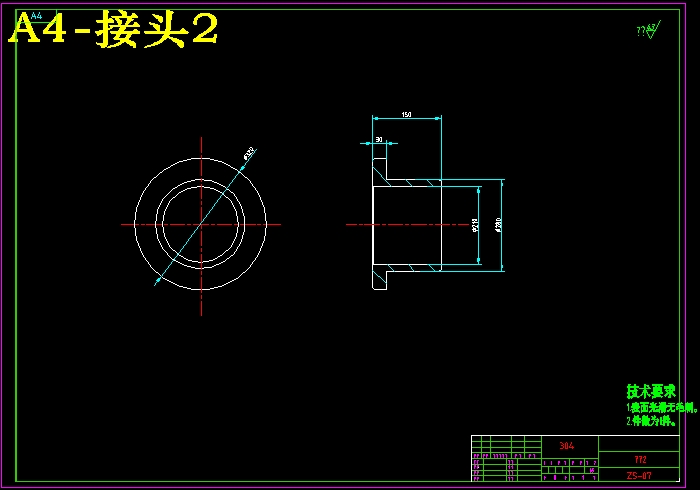The width and height of the screenshot is (700, 490).
Task: Click the yellow A4-接头2 title text
Action: point(113,32)
